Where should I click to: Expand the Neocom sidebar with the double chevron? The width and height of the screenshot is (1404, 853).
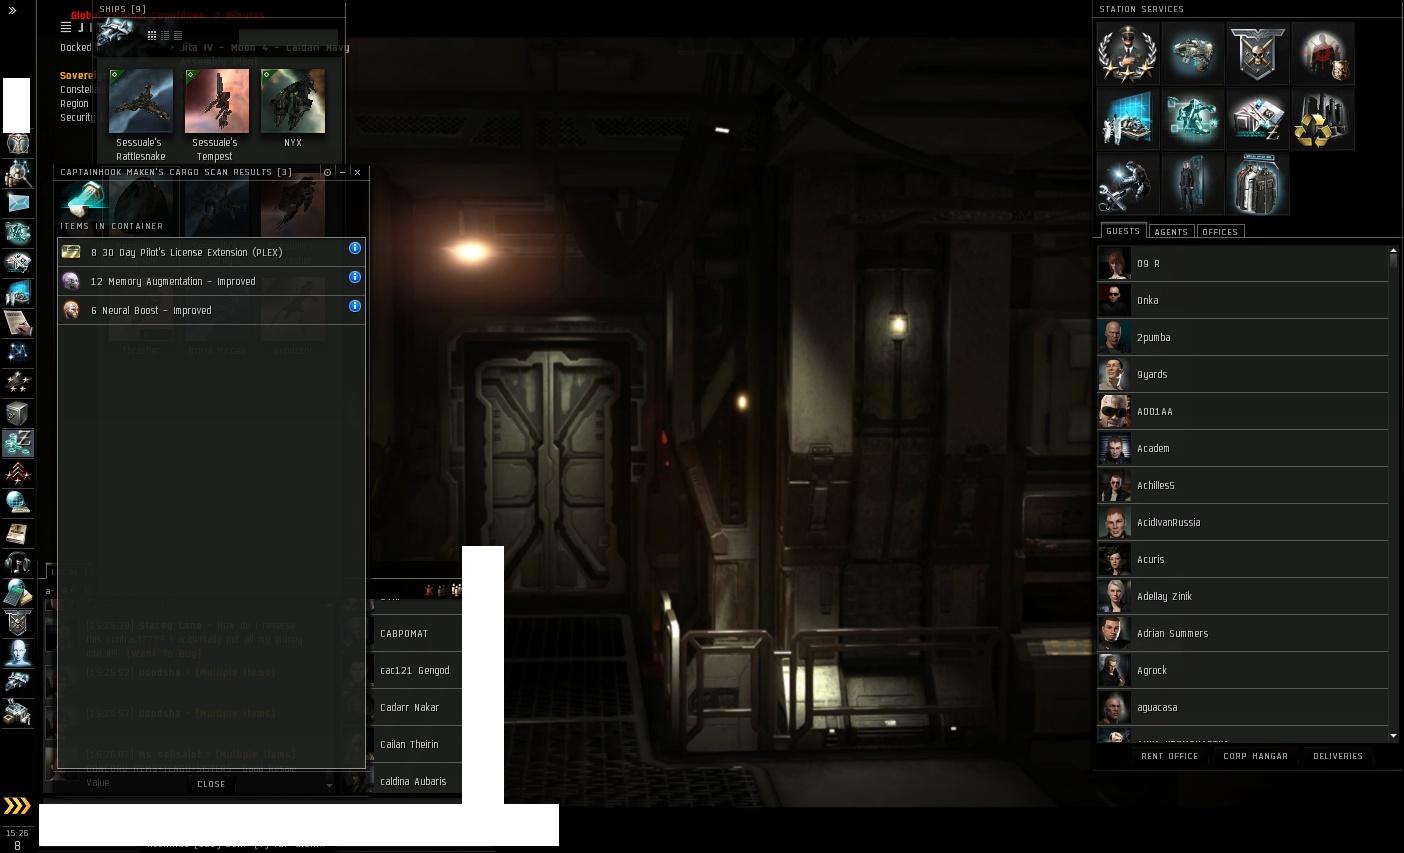tap(12, 10)
